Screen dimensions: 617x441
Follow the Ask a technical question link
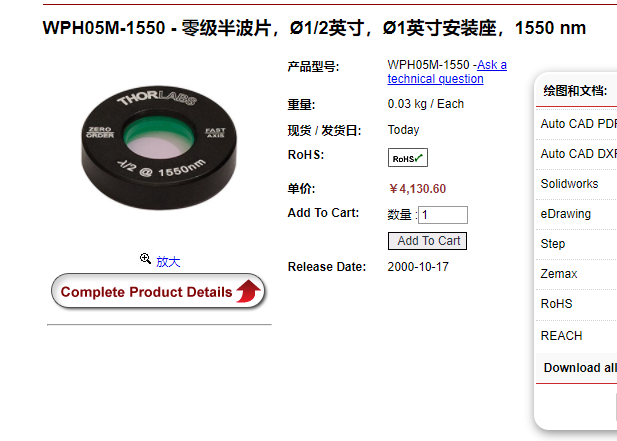click(x=447, y=72)
